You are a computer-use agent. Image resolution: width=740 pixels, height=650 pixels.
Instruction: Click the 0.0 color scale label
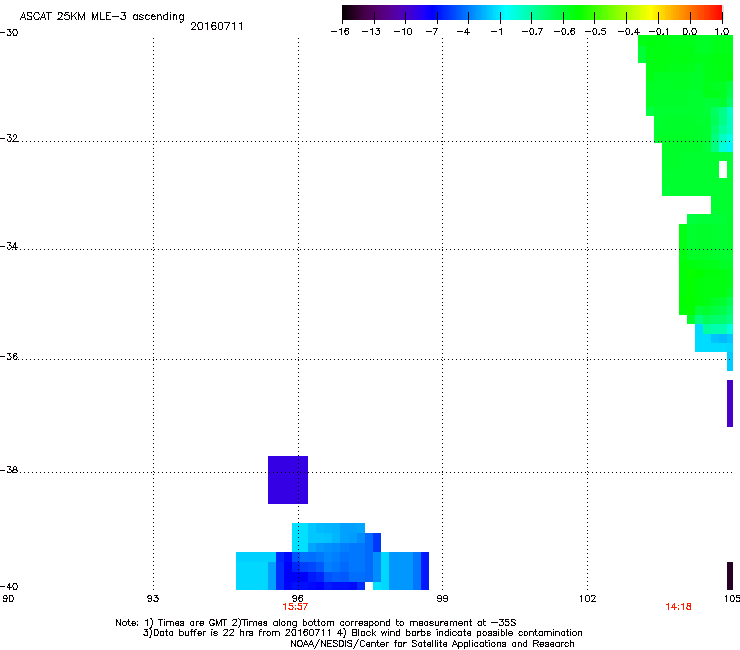[x=690, y=32]
